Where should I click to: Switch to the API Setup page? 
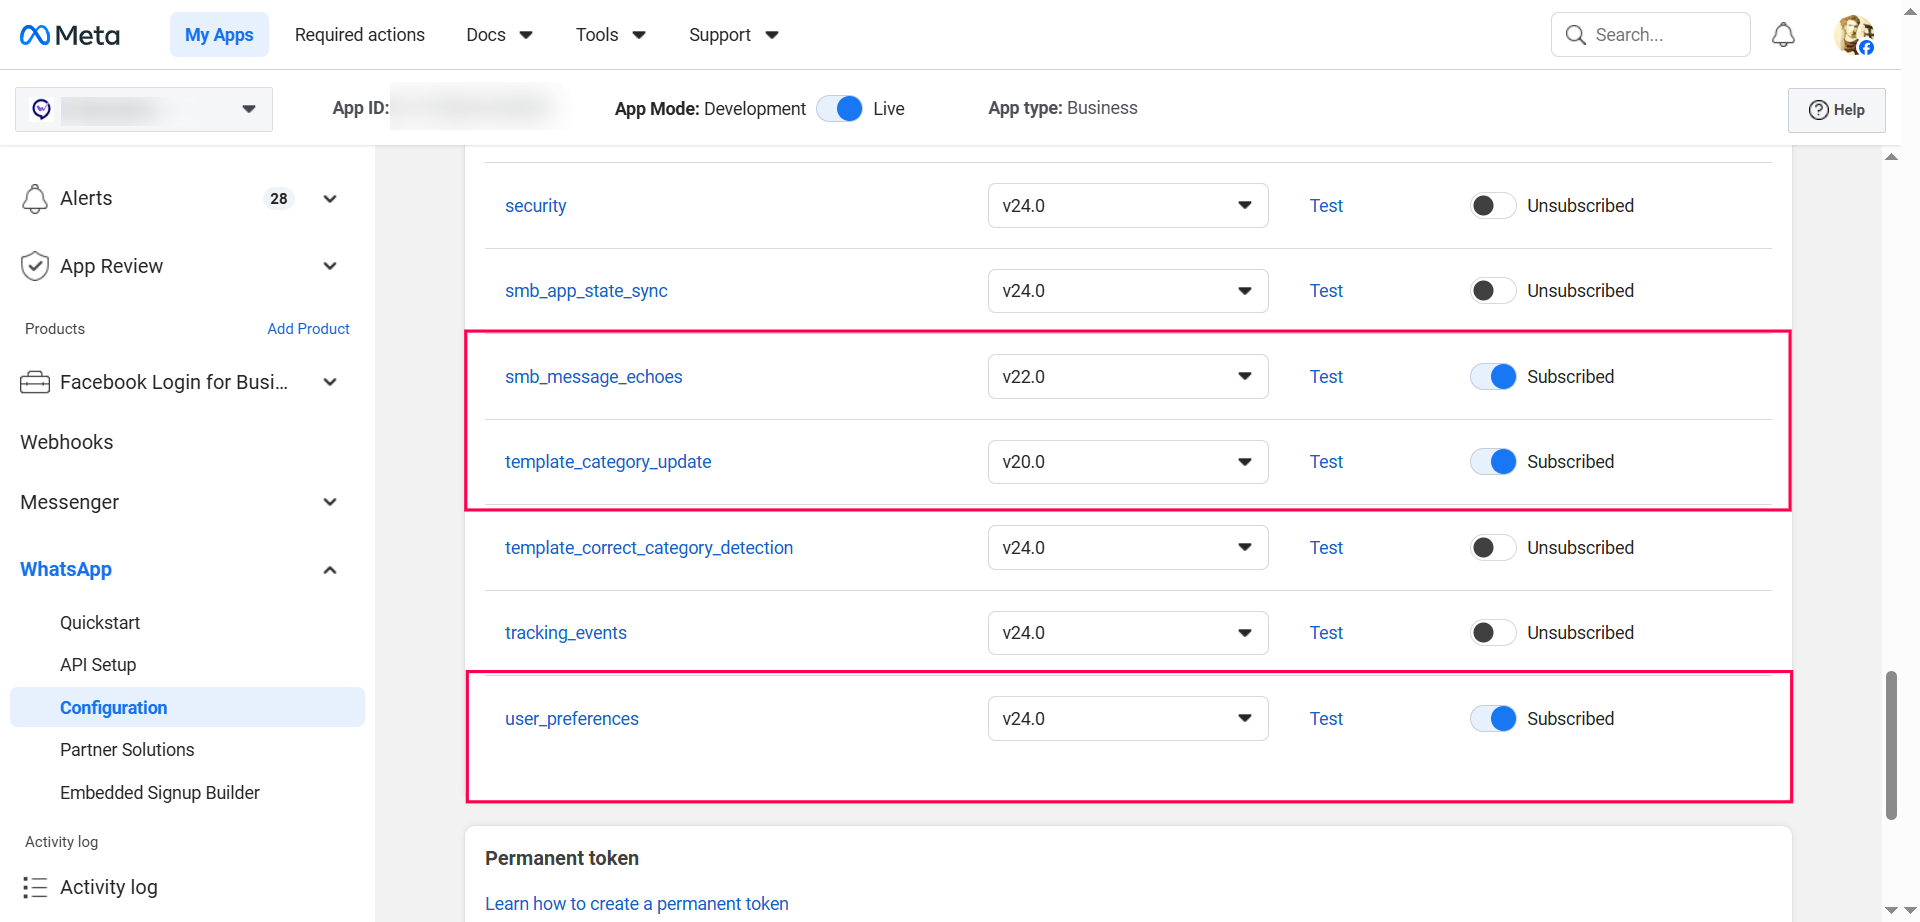click(x=98, y=664)
